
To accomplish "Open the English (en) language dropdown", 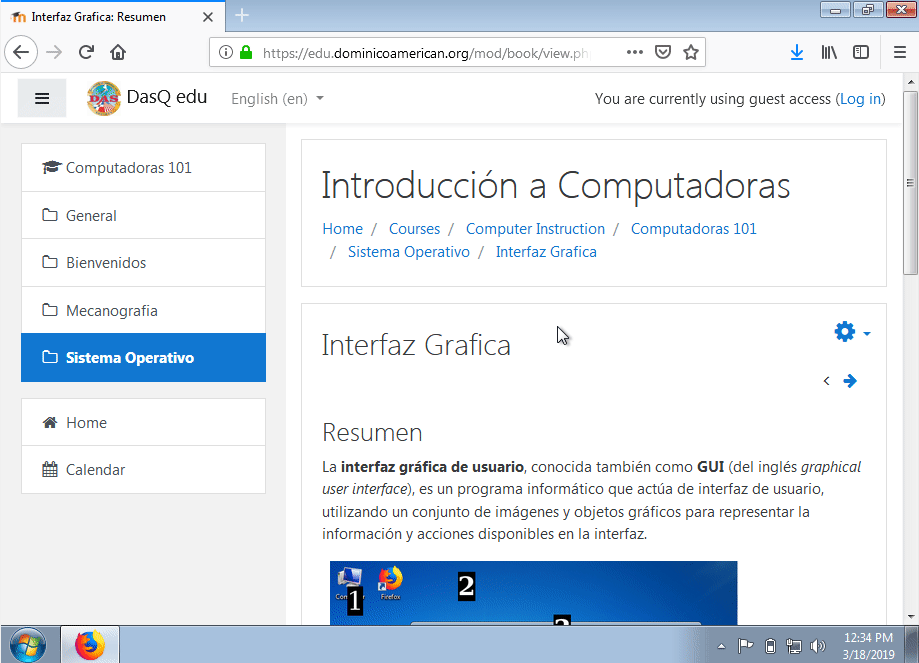I will click(x=277, y=99).
